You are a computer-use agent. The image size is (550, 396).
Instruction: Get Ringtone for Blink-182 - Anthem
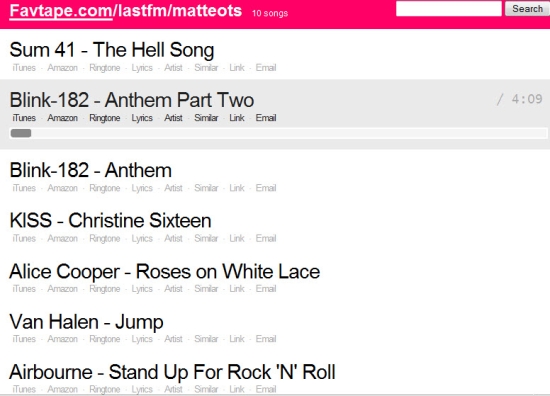tap(105, 188)
